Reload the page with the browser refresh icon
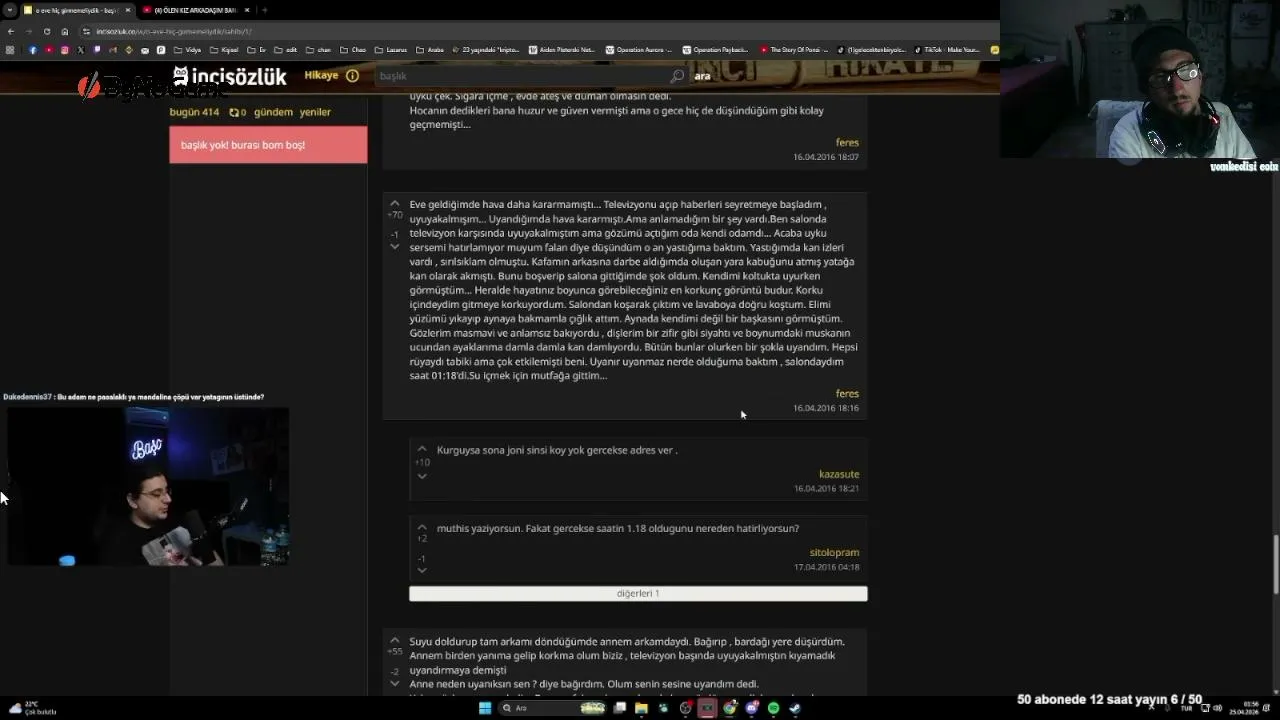This screenshot has height=720, width=1280. 47,31
